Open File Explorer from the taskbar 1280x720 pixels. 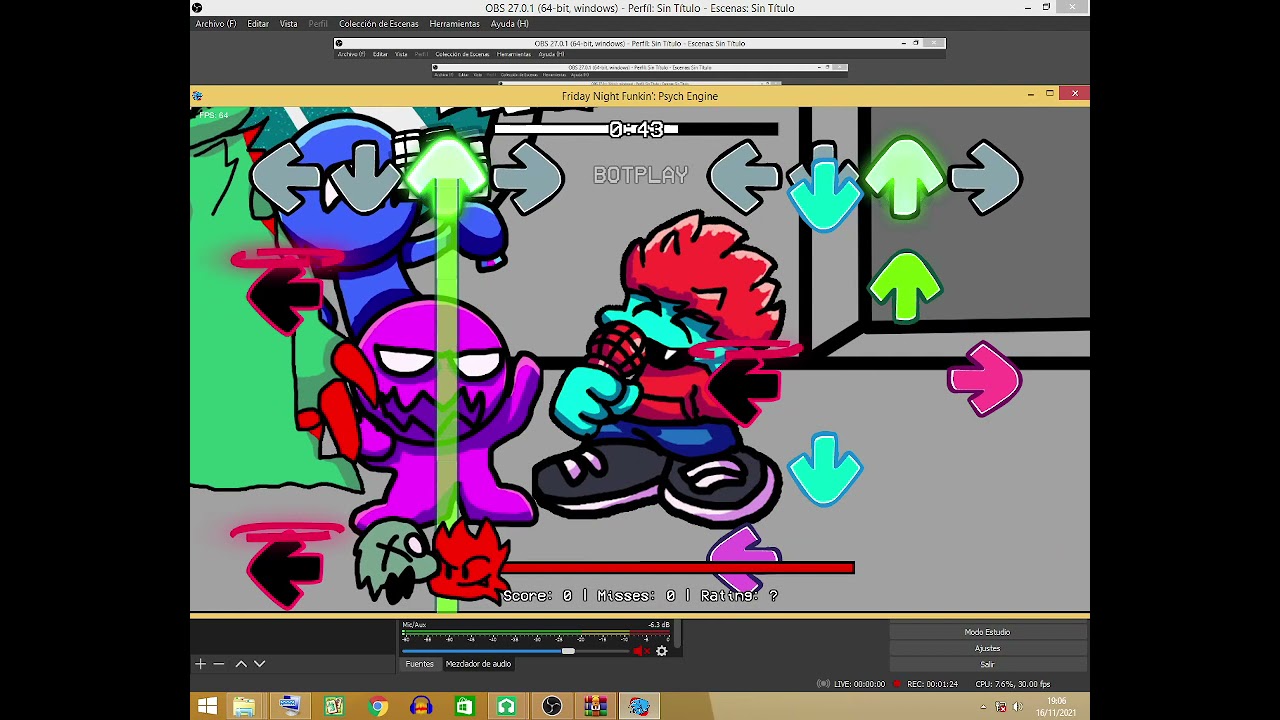(x=244, y=706)
